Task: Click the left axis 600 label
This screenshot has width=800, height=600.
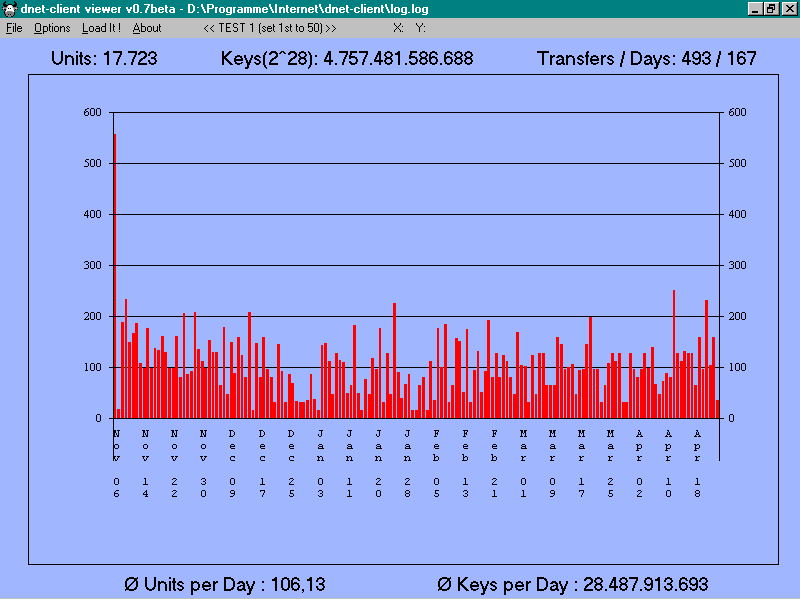Action: click(x=92, y=112)
